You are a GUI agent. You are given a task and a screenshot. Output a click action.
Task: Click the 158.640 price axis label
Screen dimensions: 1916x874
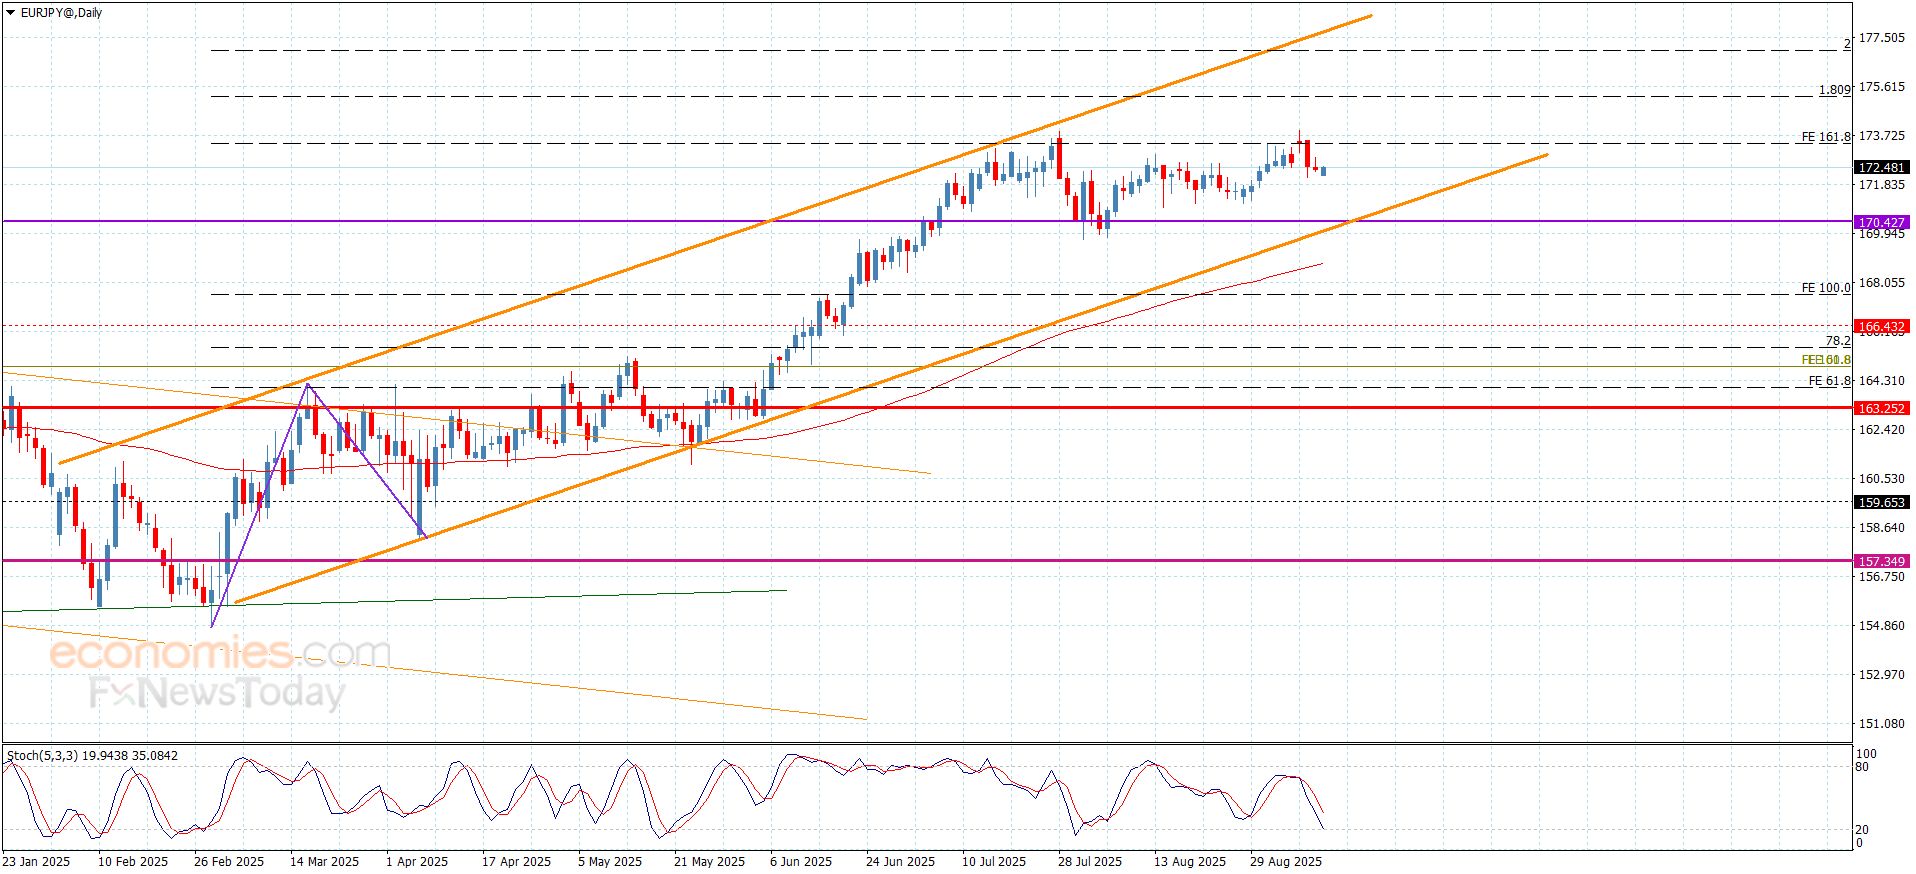pyautogui.click(x=1881, y=528)
